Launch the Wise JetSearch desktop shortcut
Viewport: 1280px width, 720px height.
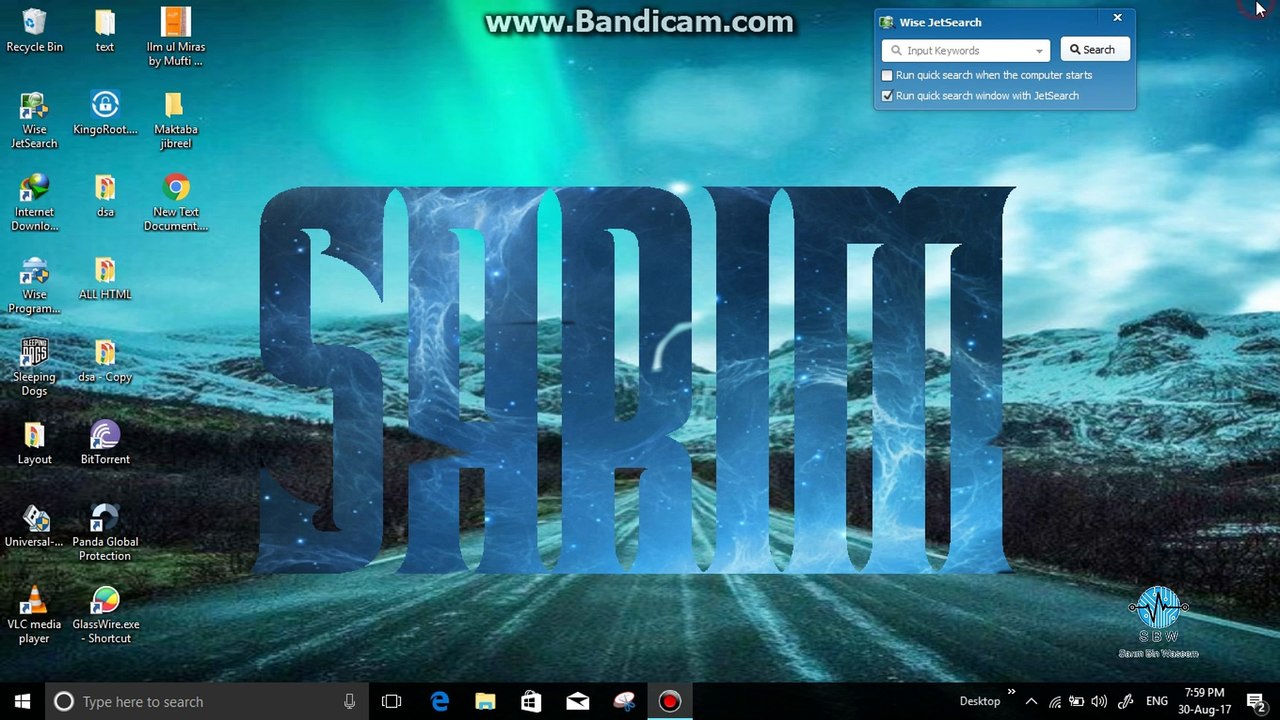pyautogui.click(x=34, y=119)
